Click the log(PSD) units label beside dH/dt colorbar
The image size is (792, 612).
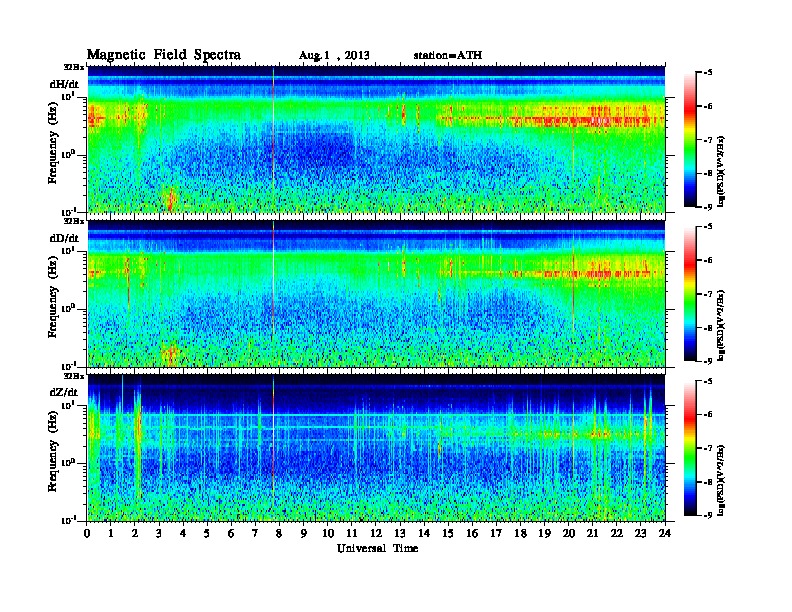pyautogui.click(x=722, y=171)
